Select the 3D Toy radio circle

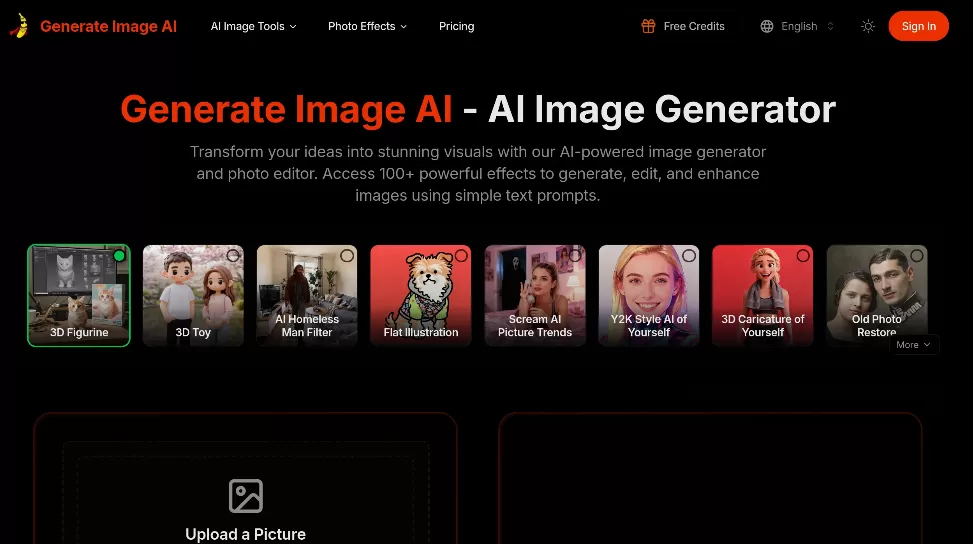(x=233, y=255)
